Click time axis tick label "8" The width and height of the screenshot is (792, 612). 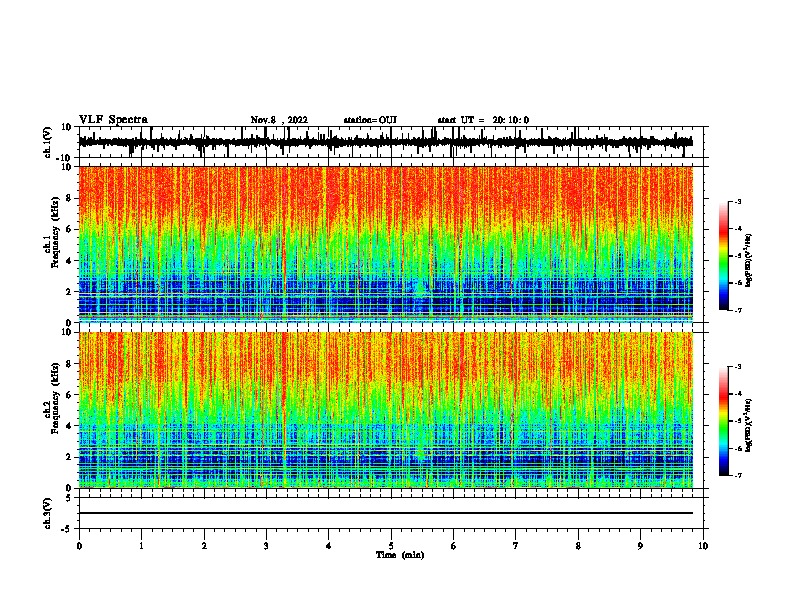tap(578, 546)
